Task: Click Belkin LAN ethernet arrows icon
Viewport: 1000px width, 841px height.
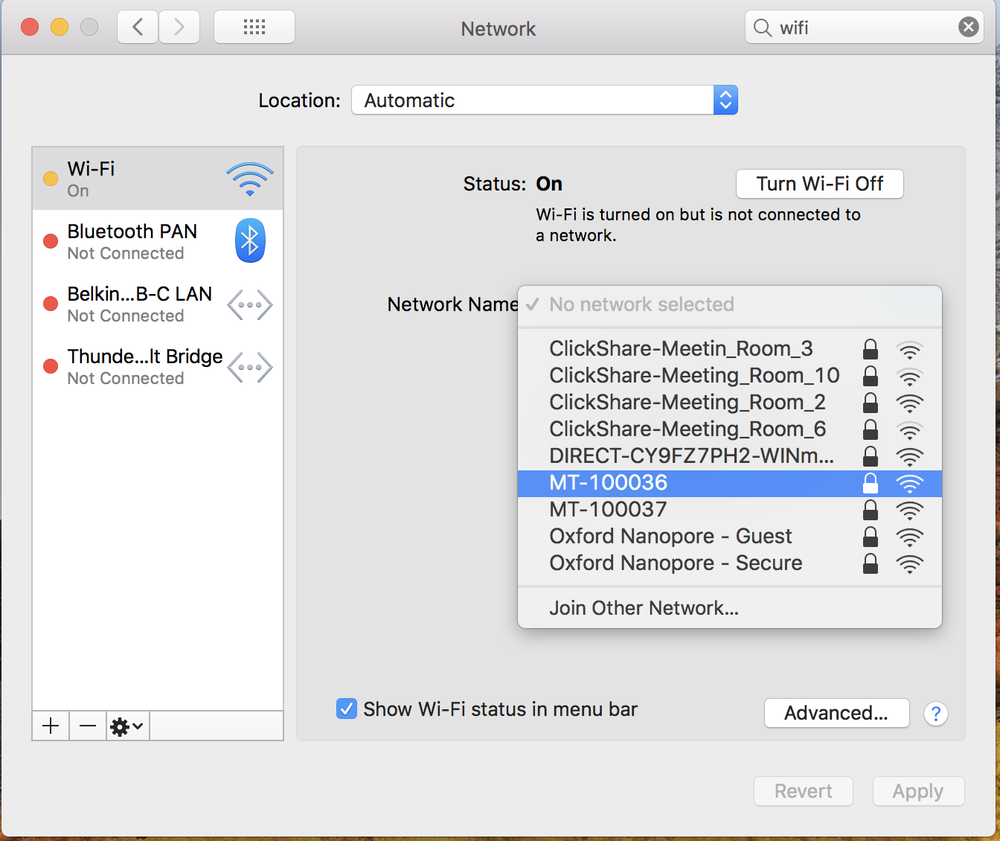Action: [250, 305]
